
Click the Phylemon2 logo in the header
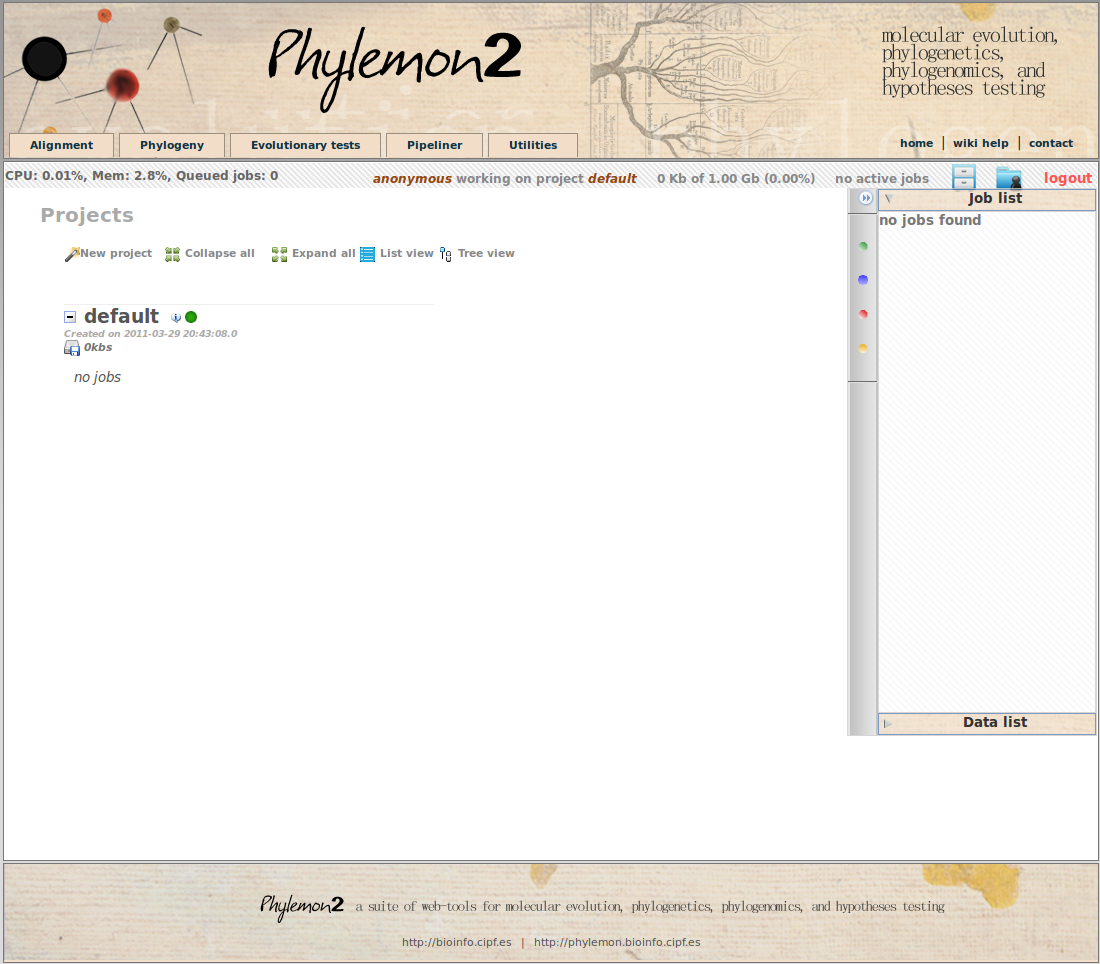click(x=394, y=62)
